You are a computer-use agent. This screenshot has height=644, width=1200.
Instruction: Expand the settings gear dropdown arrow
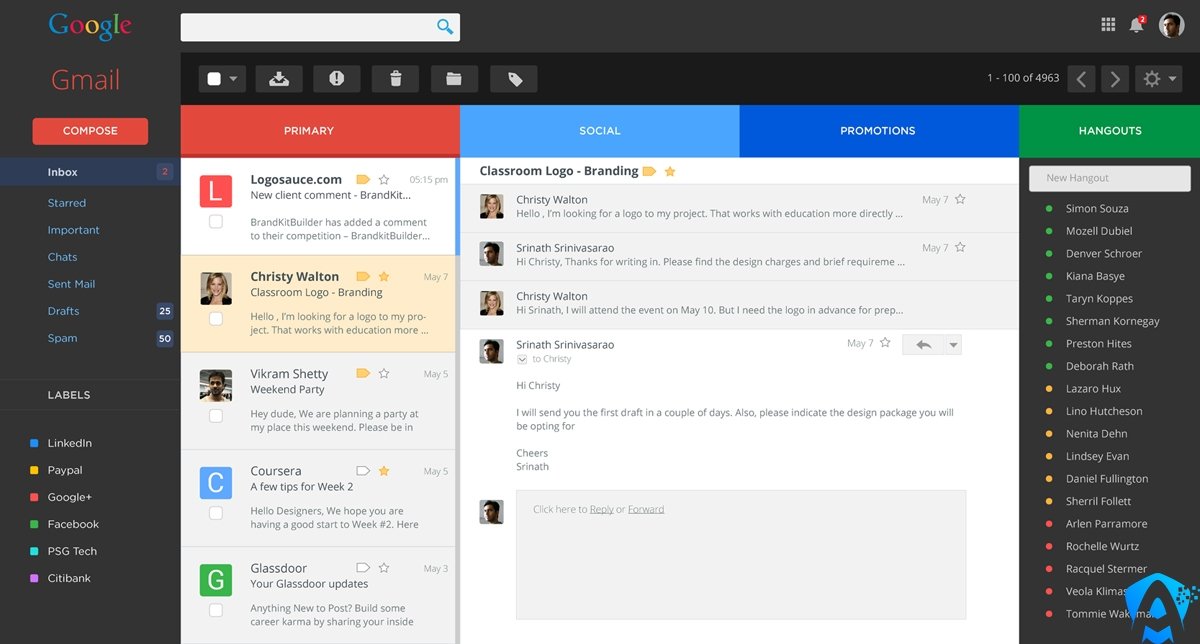pyautogui.click(x=1172, y=79)
